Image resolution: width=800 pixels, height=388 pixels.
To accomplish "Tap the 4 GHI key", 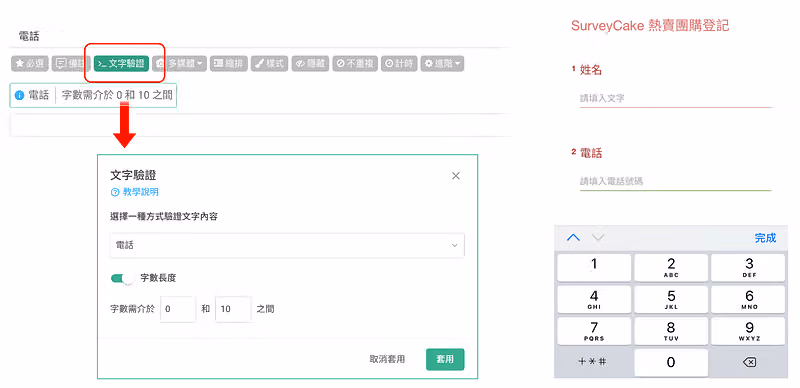I will (x=594, y=299).
